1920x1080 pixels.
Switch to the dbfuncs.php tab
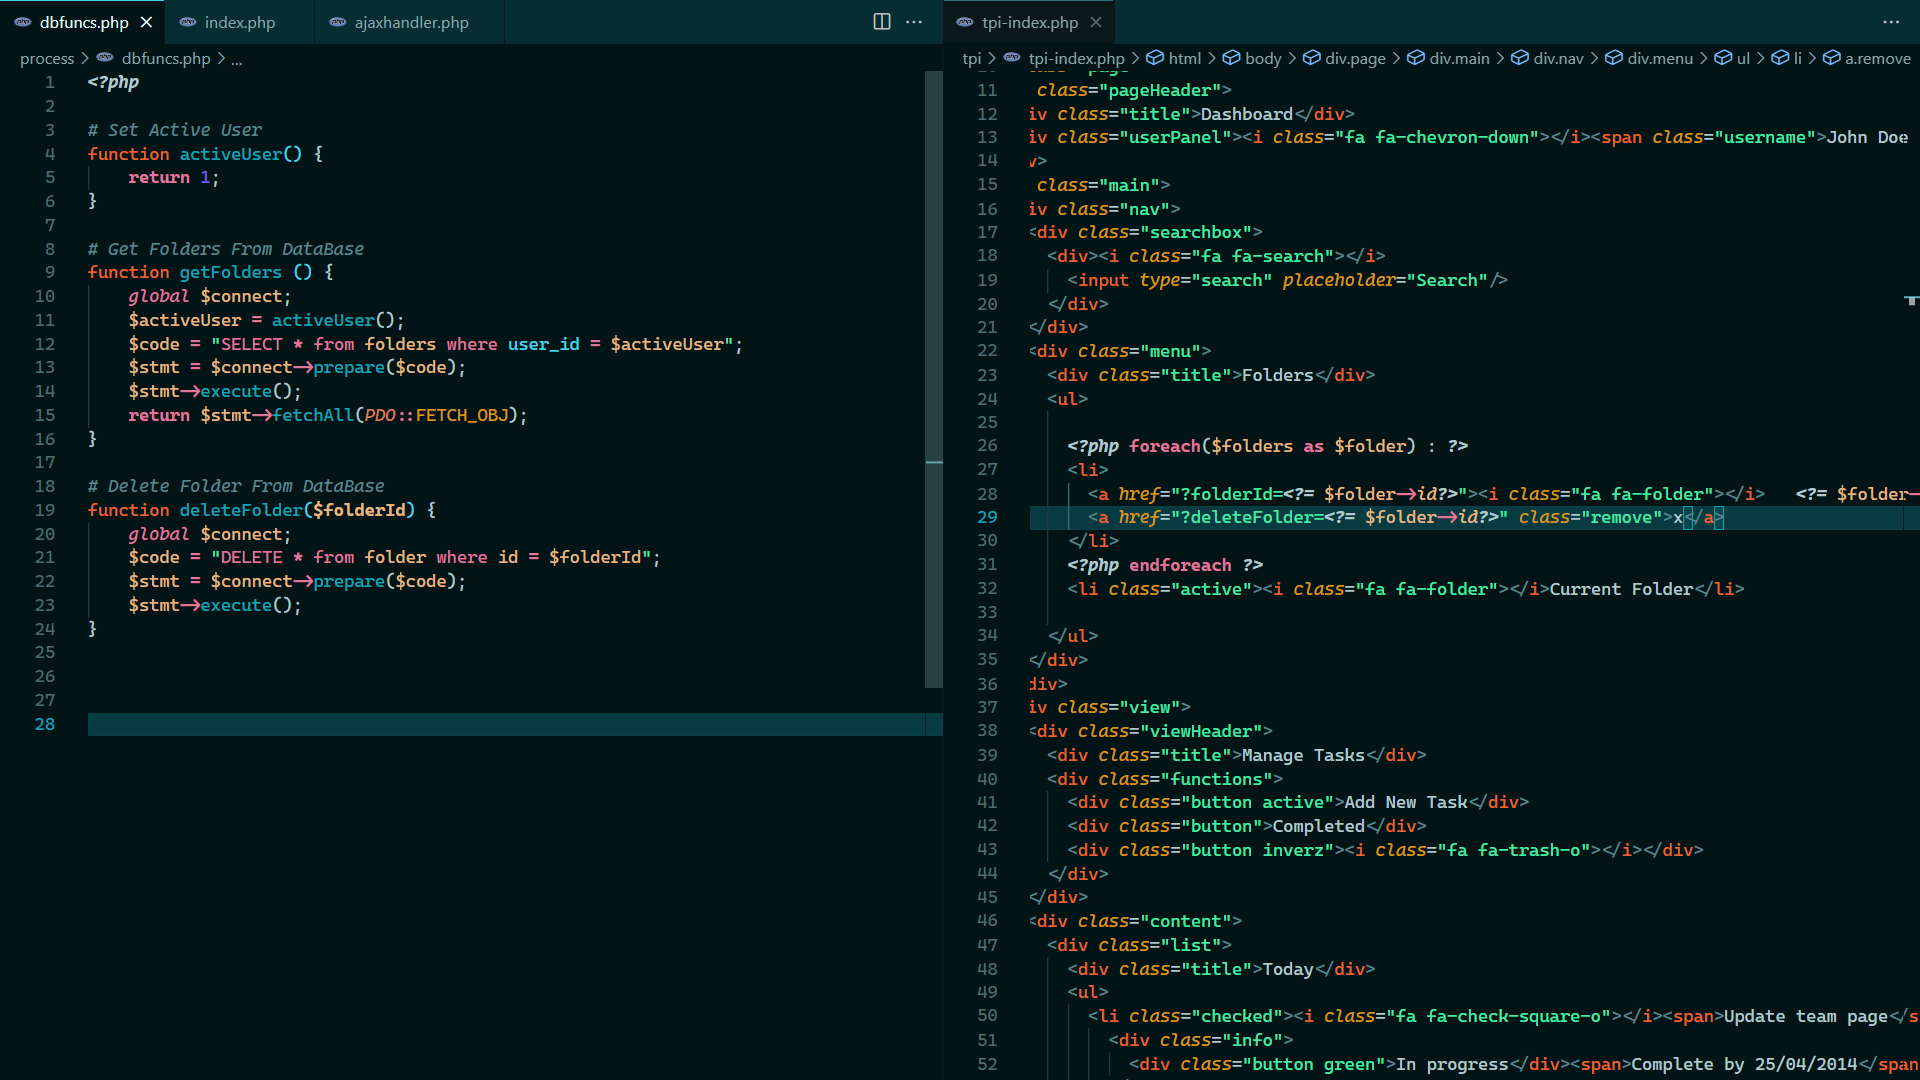click(x=84, y=22)
